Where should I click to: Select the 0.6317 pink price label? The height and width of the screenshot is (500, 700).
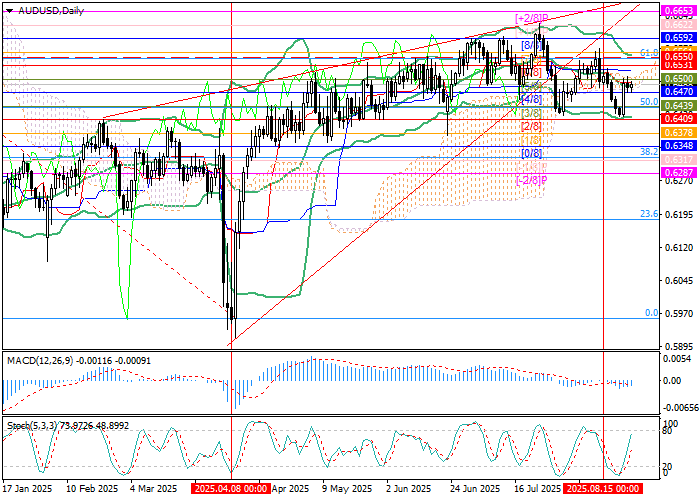click(x=679, y=159)
